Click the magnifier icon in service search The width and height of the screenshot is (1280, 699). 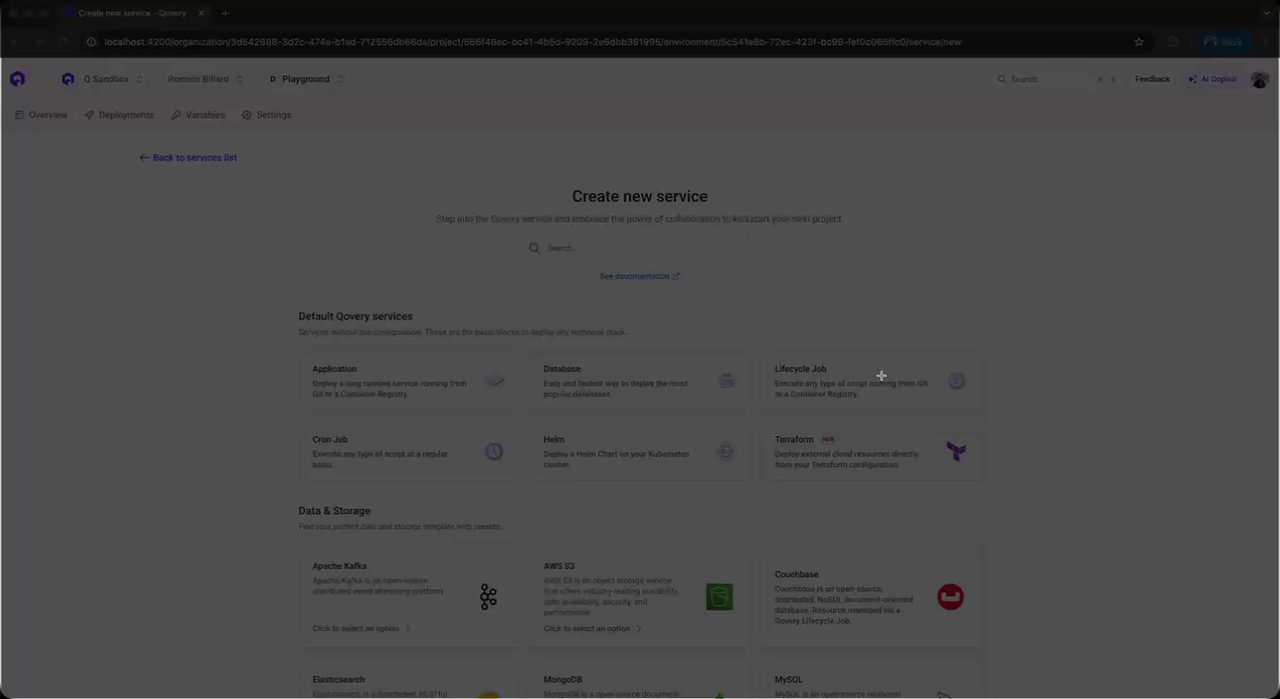click(x=534, y=248)
